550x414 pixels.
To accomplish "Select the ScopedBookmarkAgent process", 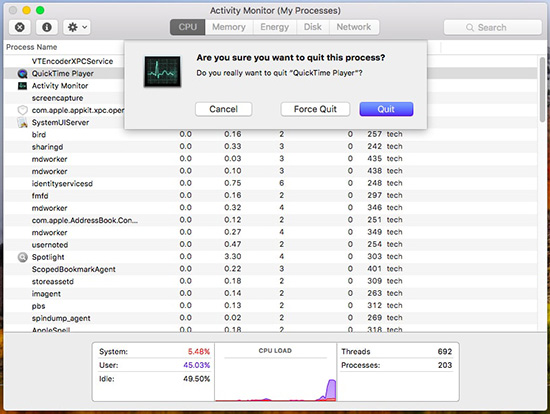I will [74, 269].
